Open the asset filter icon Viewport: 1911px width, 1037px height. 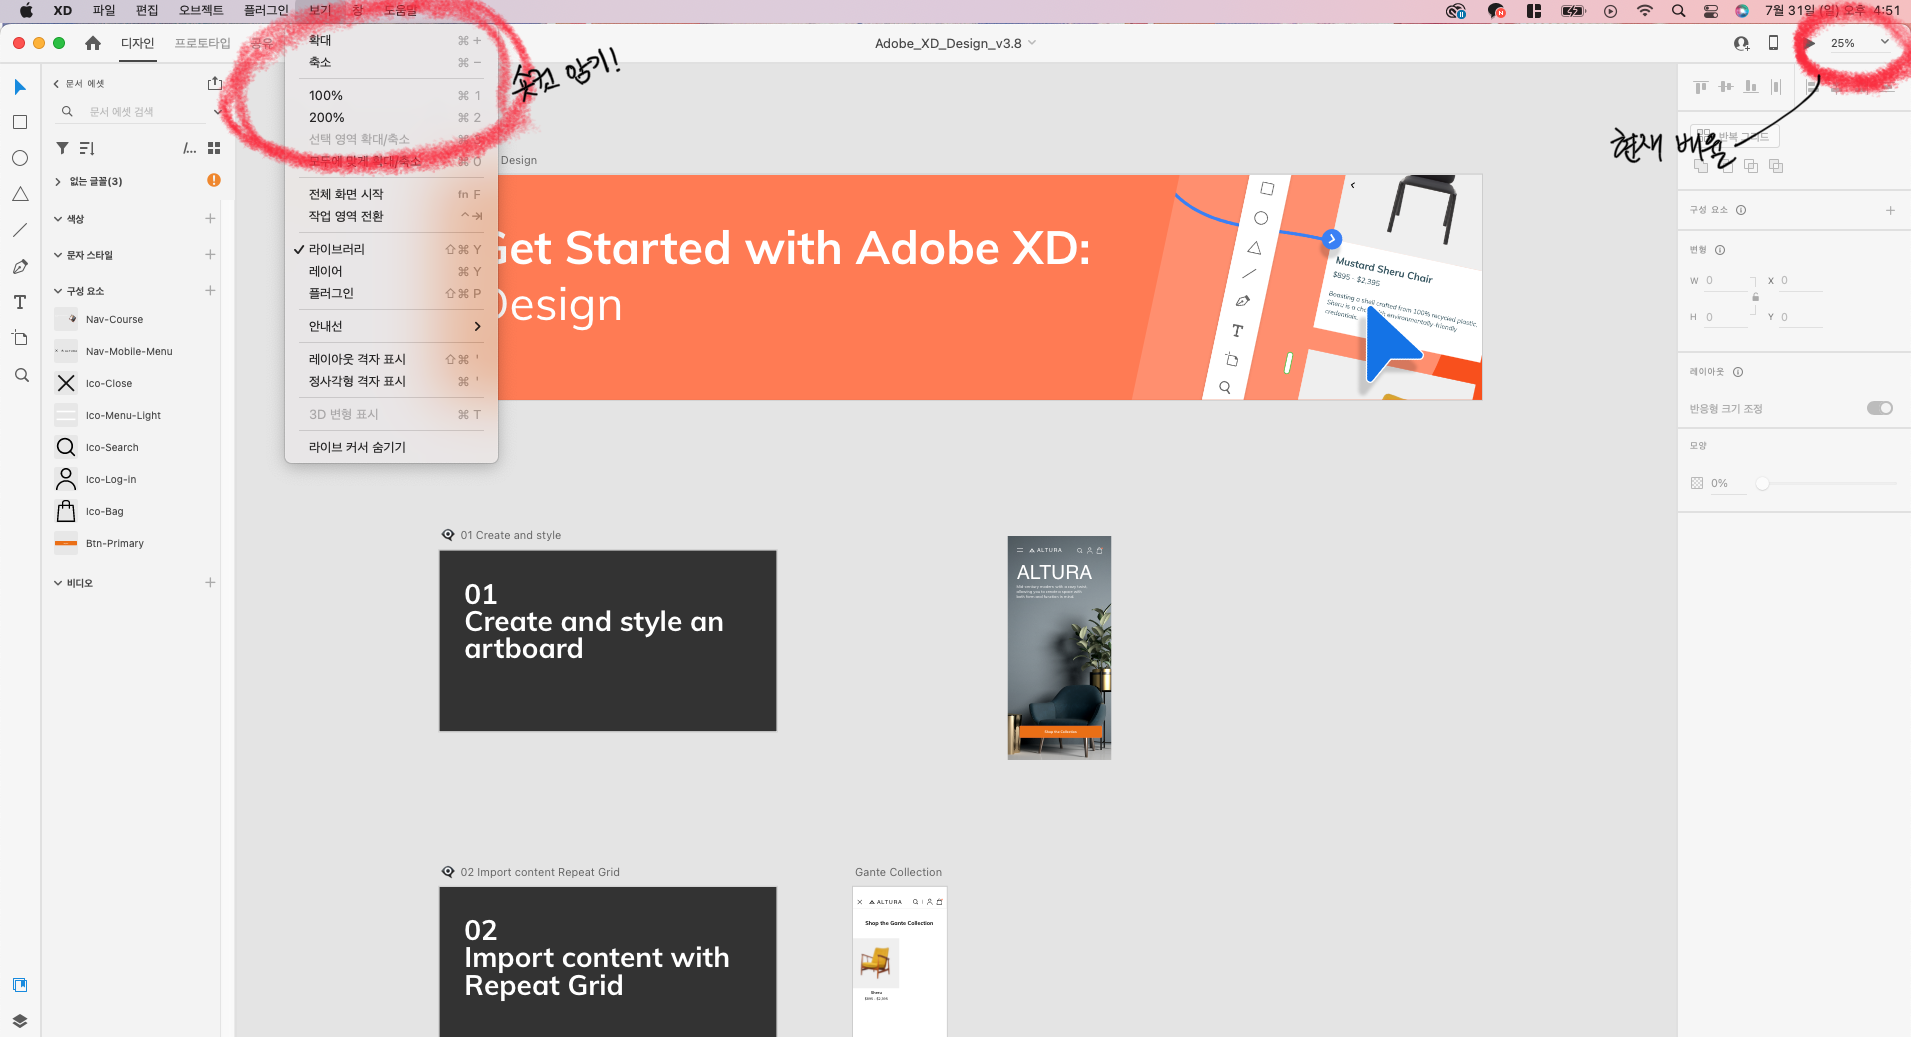tap(62, 148)
